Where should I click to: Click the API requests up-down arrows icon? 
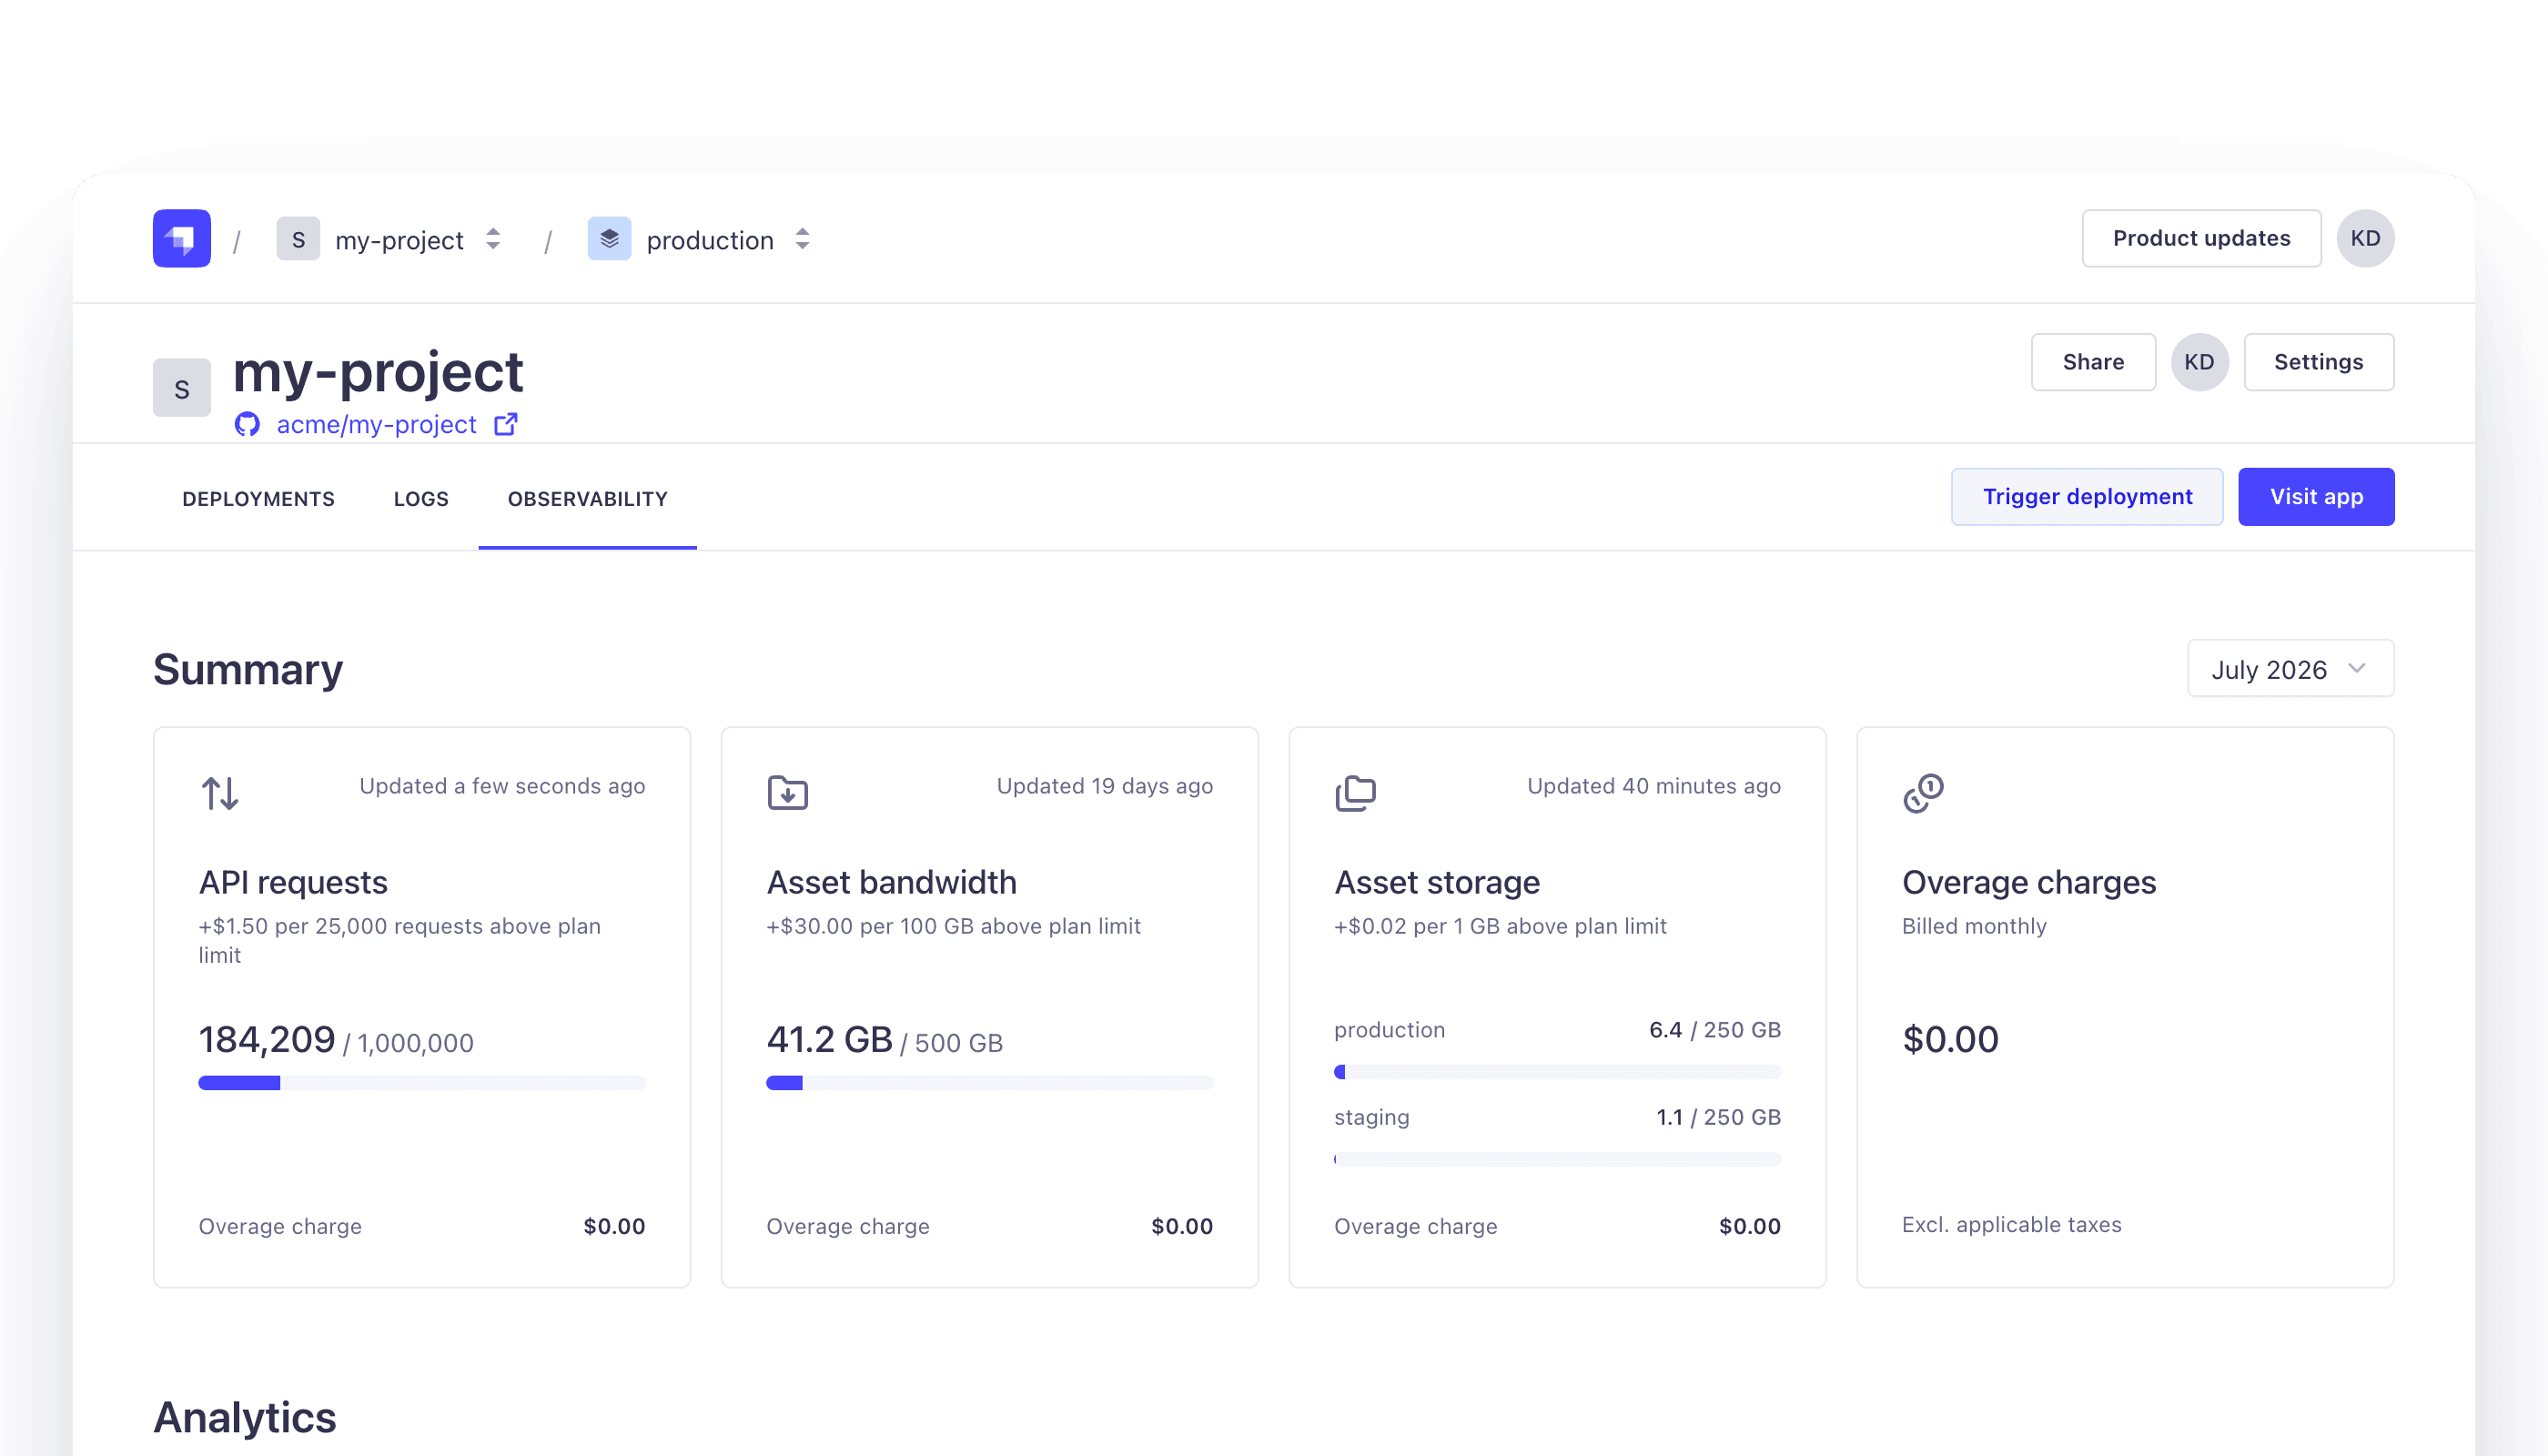click(220, 793)
